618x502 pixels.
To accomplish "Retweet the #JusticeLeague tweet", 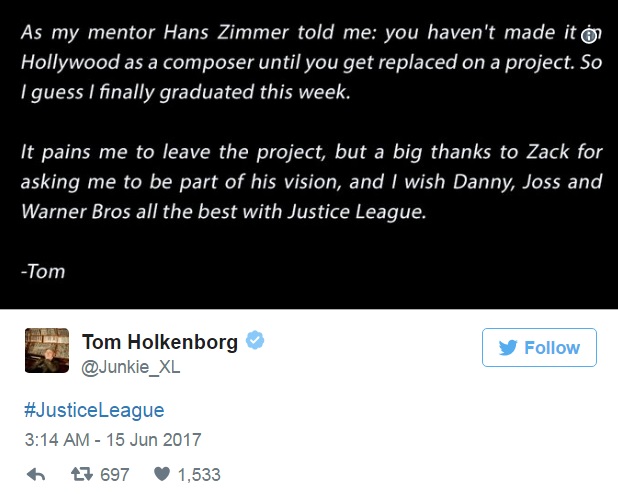I will click(x=82, y=474).
